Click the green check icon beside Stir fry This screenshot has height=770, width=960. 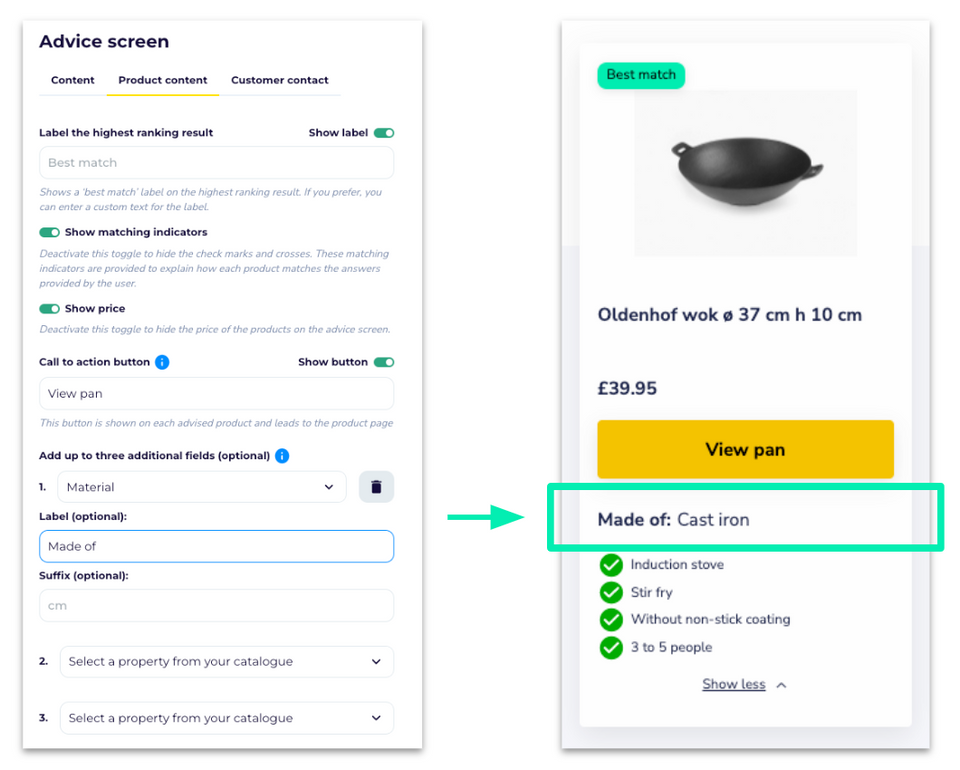(611, 592)
